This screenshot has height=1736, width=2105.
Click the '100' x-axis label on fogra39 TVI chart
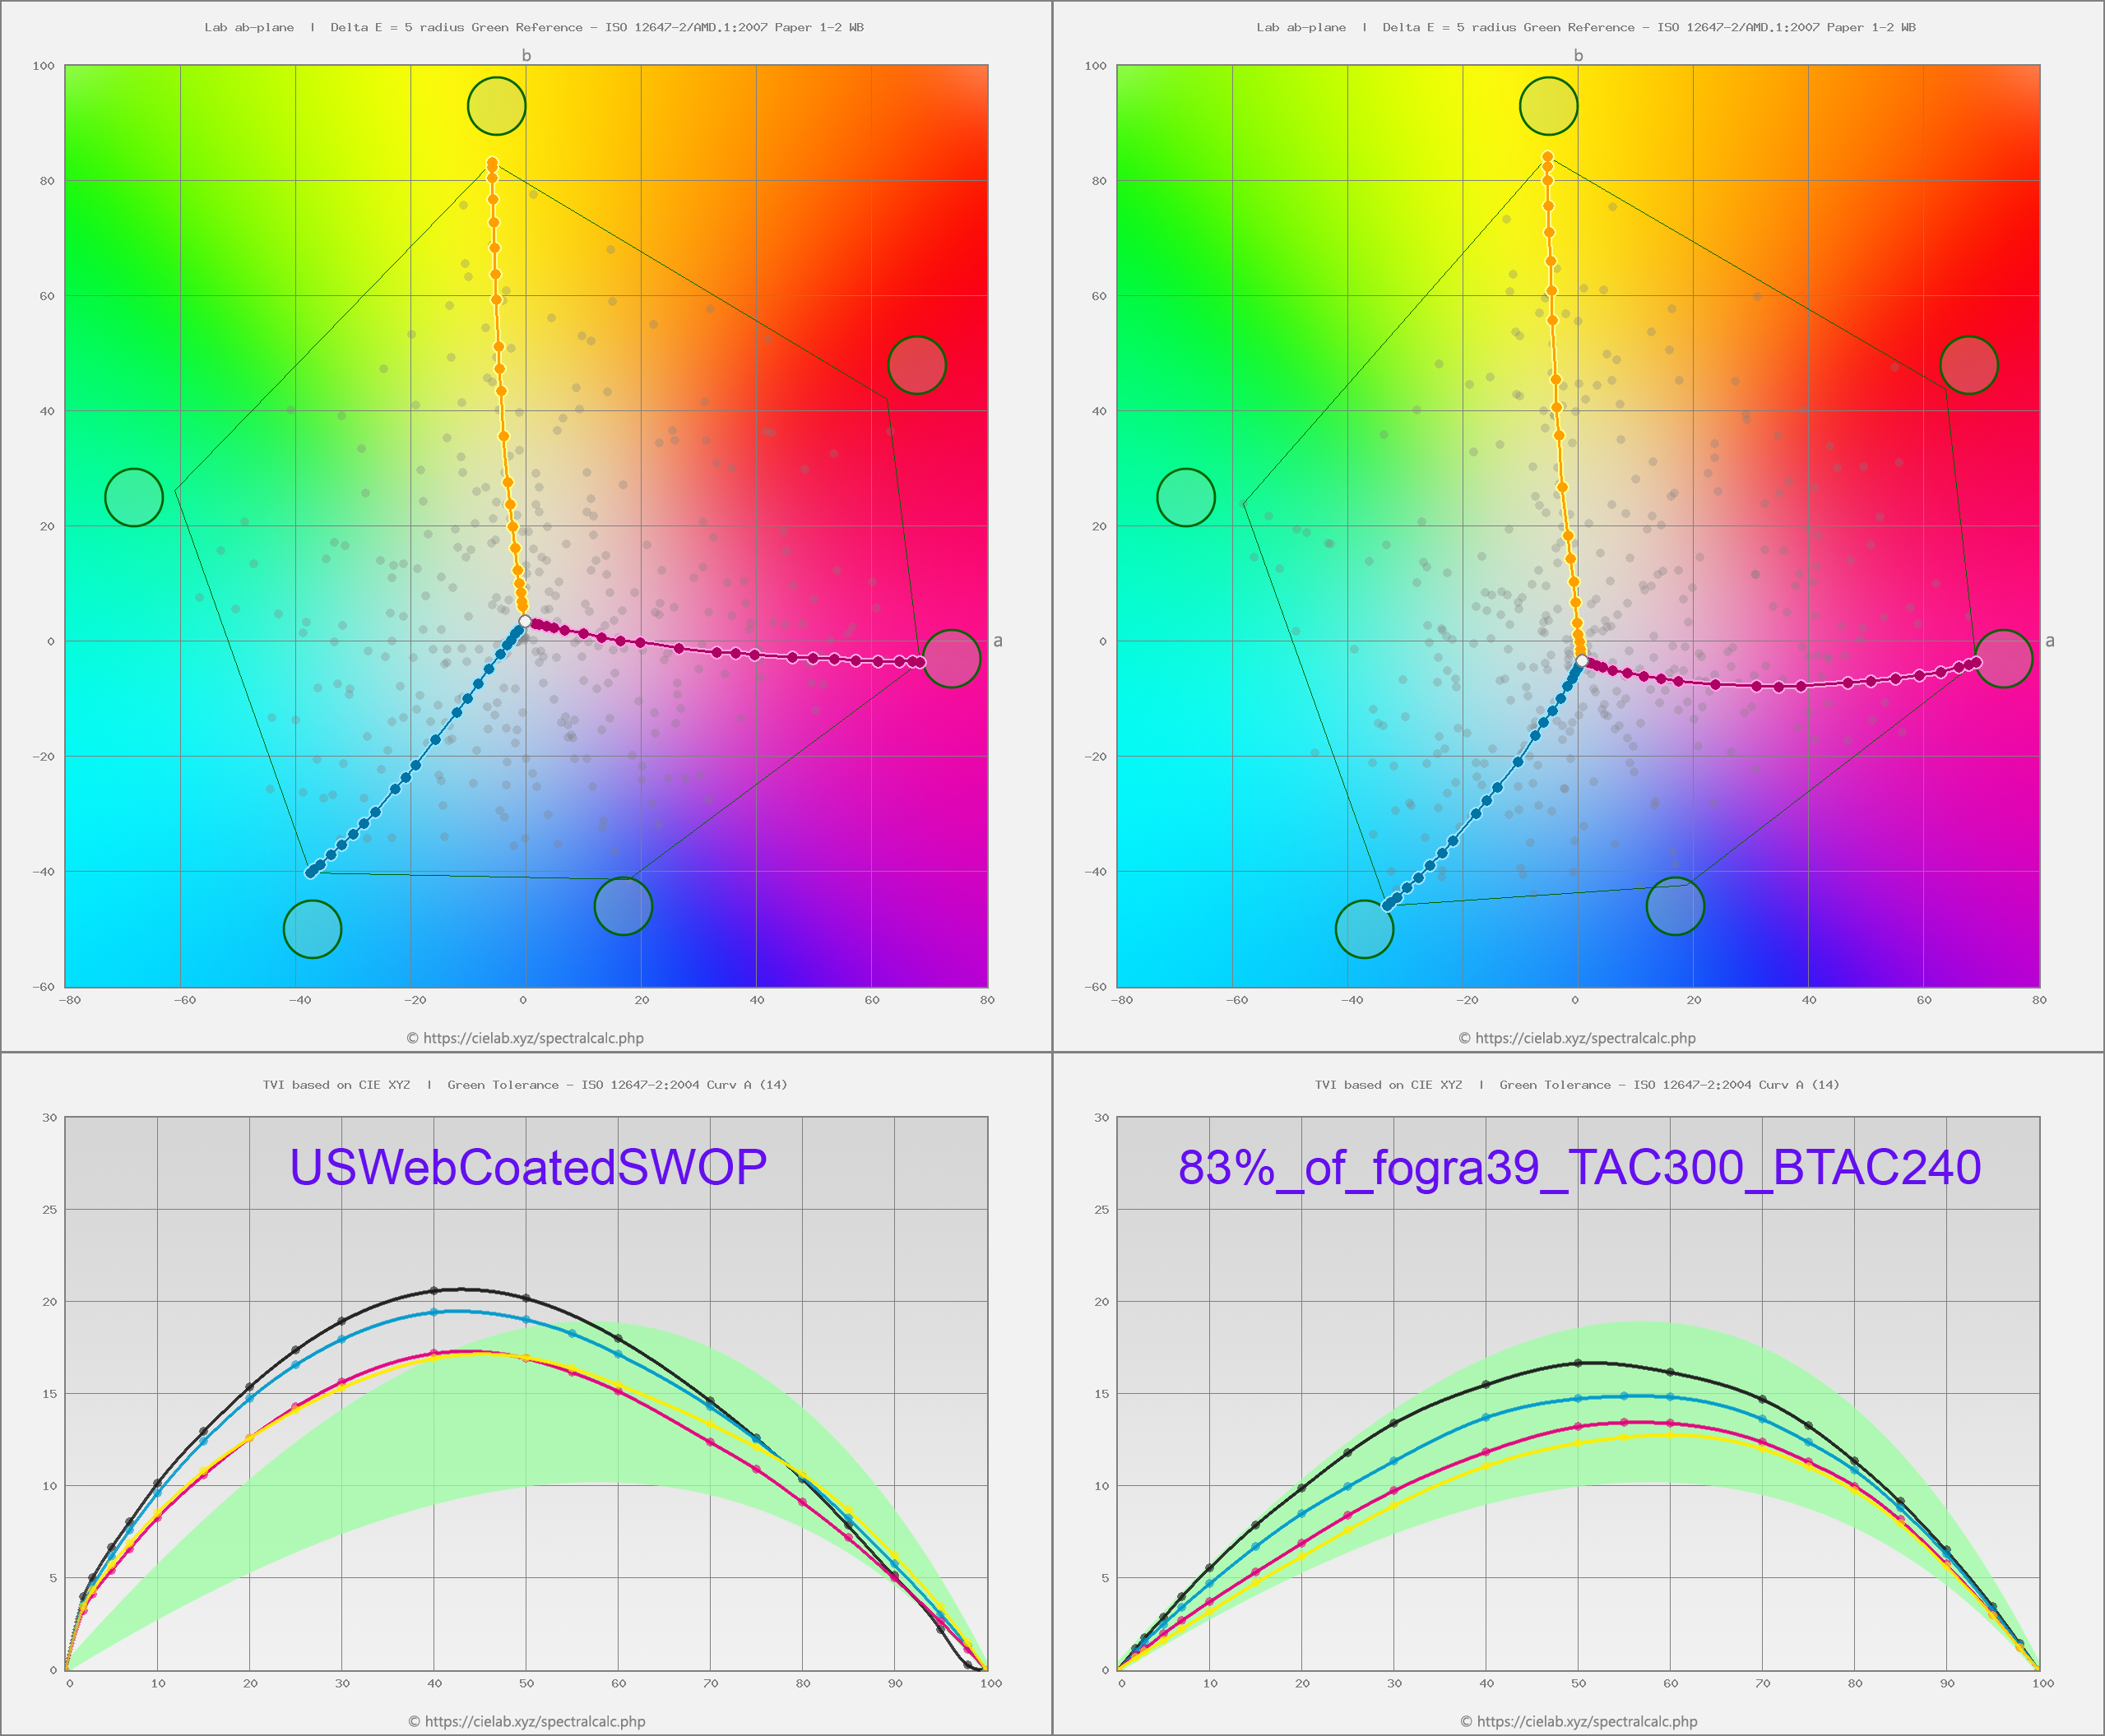[2043, 1683]
